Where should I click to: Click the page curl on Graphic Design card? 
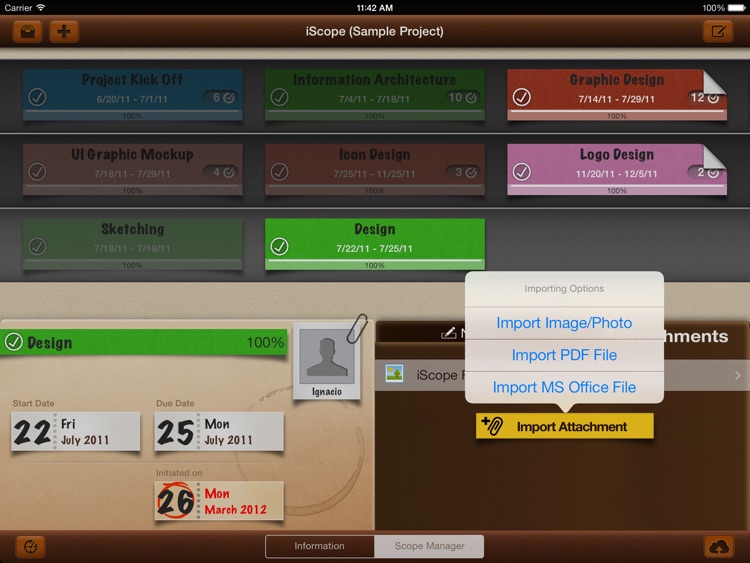coord(715,82)
